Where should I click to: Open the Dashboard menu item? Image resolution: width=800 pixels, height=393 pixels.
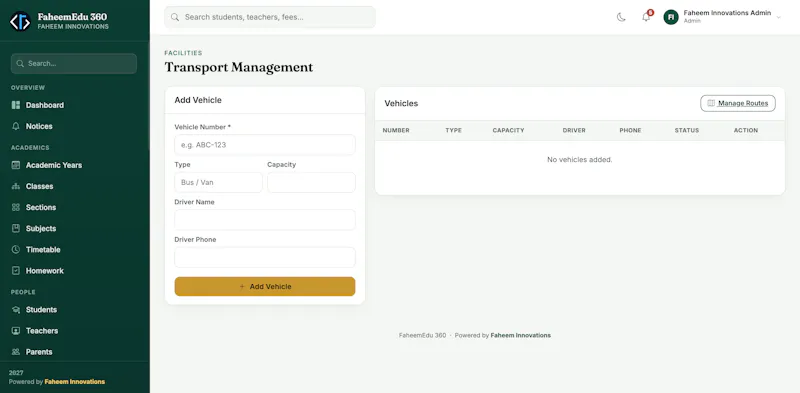tap(74, 105)
